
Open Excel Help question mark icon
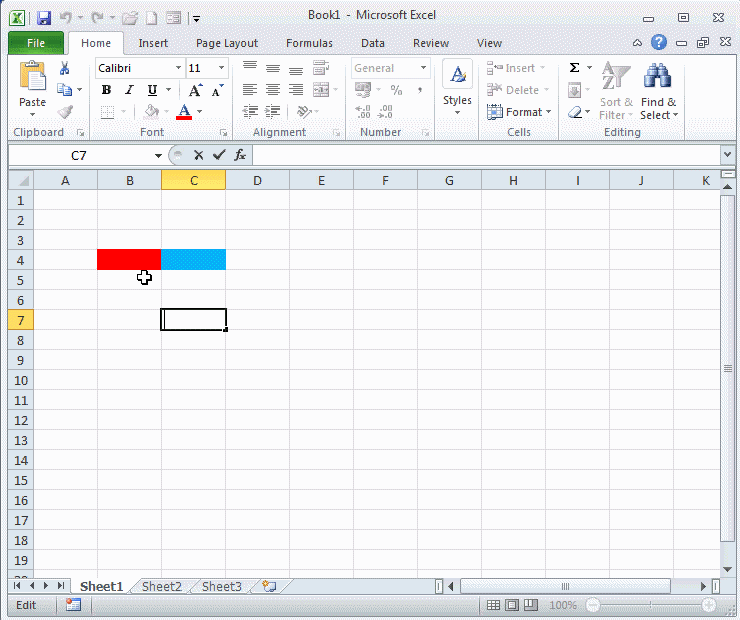[659, 43]
